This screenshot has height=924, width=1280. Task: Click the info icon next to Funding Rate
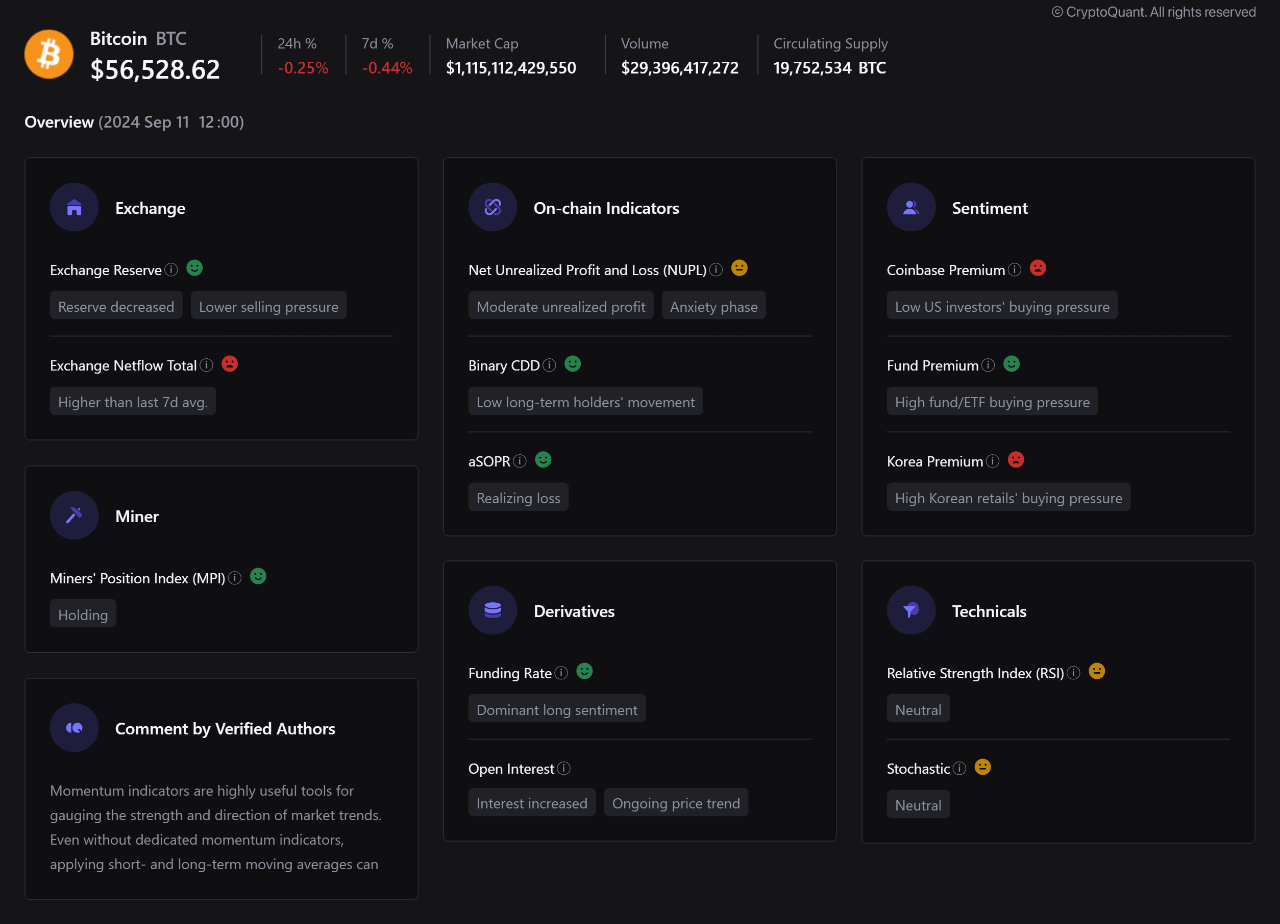(562, 673)
